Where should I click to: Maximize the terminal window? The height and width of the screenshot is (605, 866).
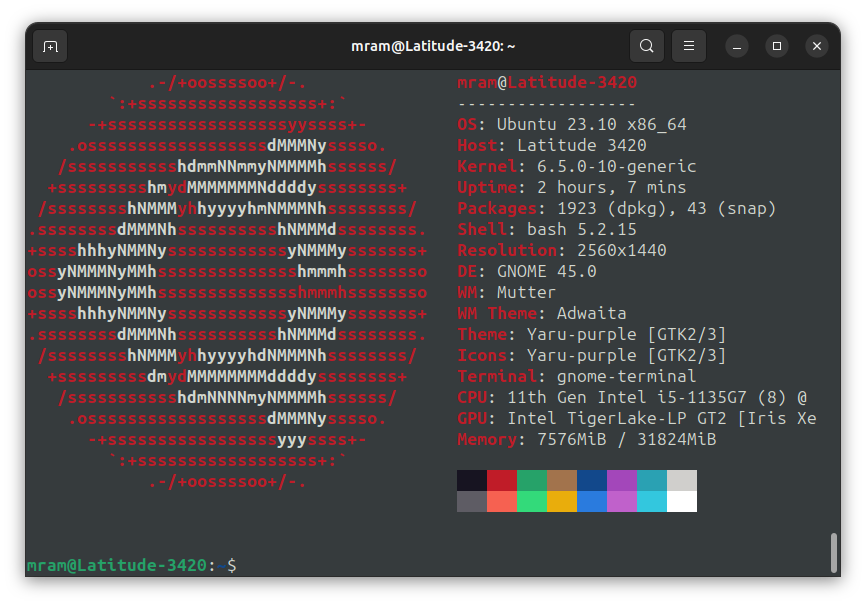pos(777,46)
